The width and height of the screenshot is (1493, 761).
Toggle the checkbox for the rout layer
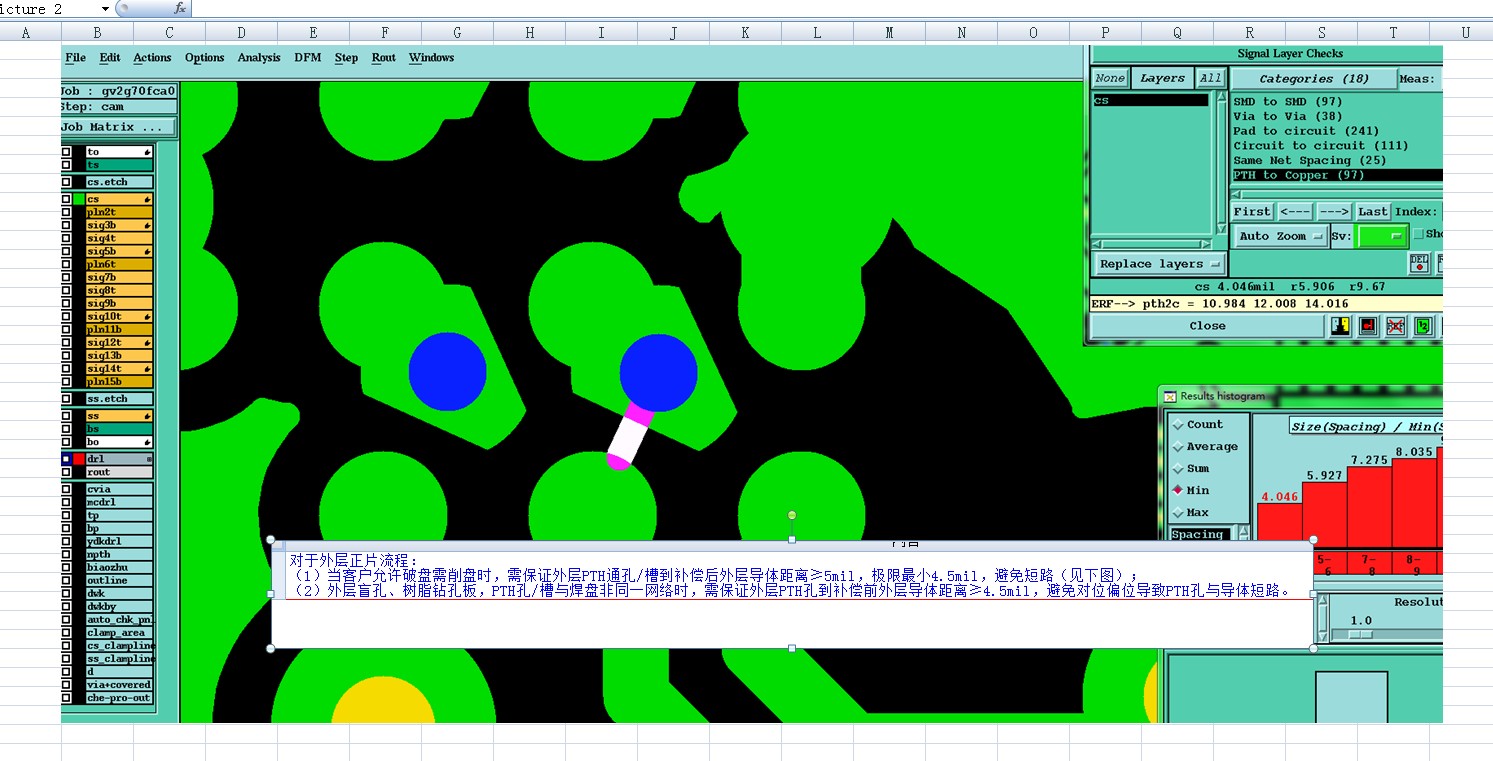66,472
